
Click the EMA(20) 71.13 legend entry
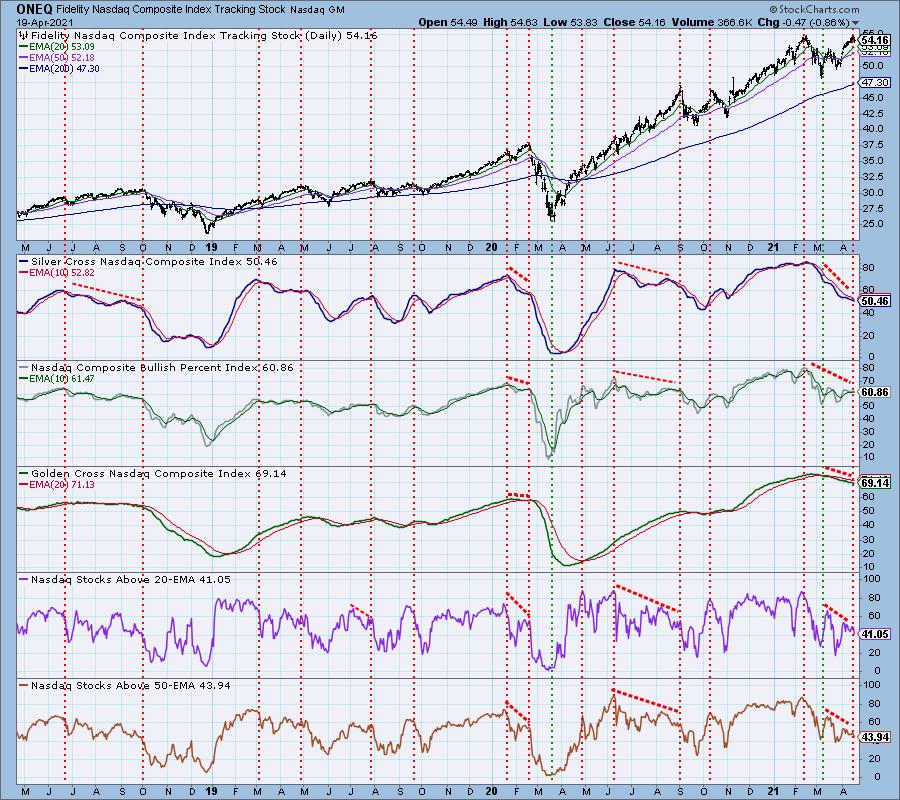pyautogui.click(x=57, y=485)
